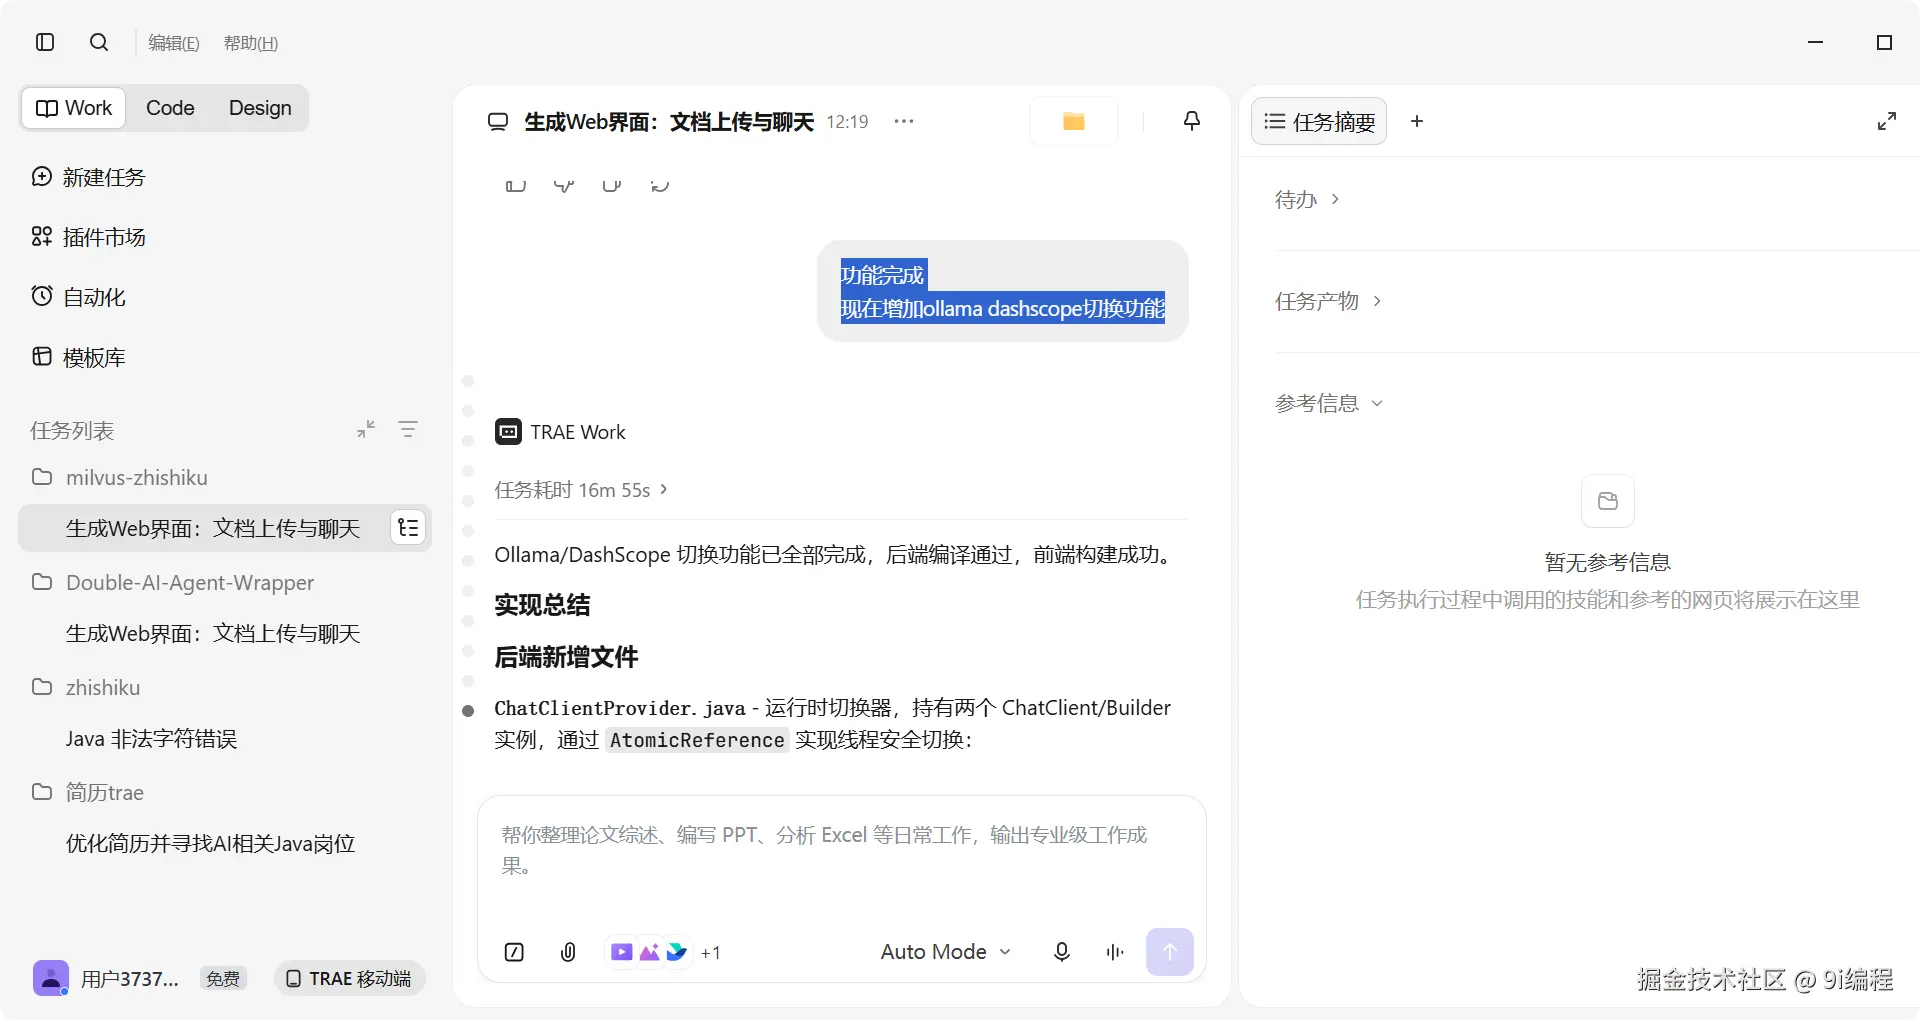Collapse the 参考信息 section
The image size is (1920, 1020).
[x=1329, y=403]
